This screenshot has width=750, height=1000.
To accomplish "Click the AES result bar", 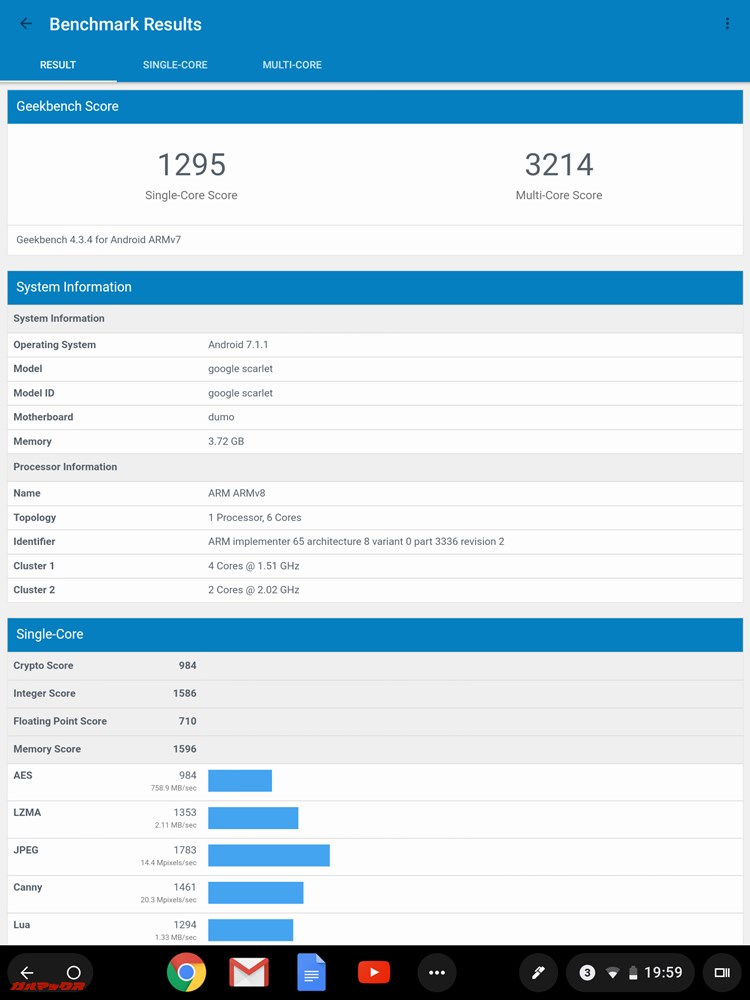I will tap(240, 781).
